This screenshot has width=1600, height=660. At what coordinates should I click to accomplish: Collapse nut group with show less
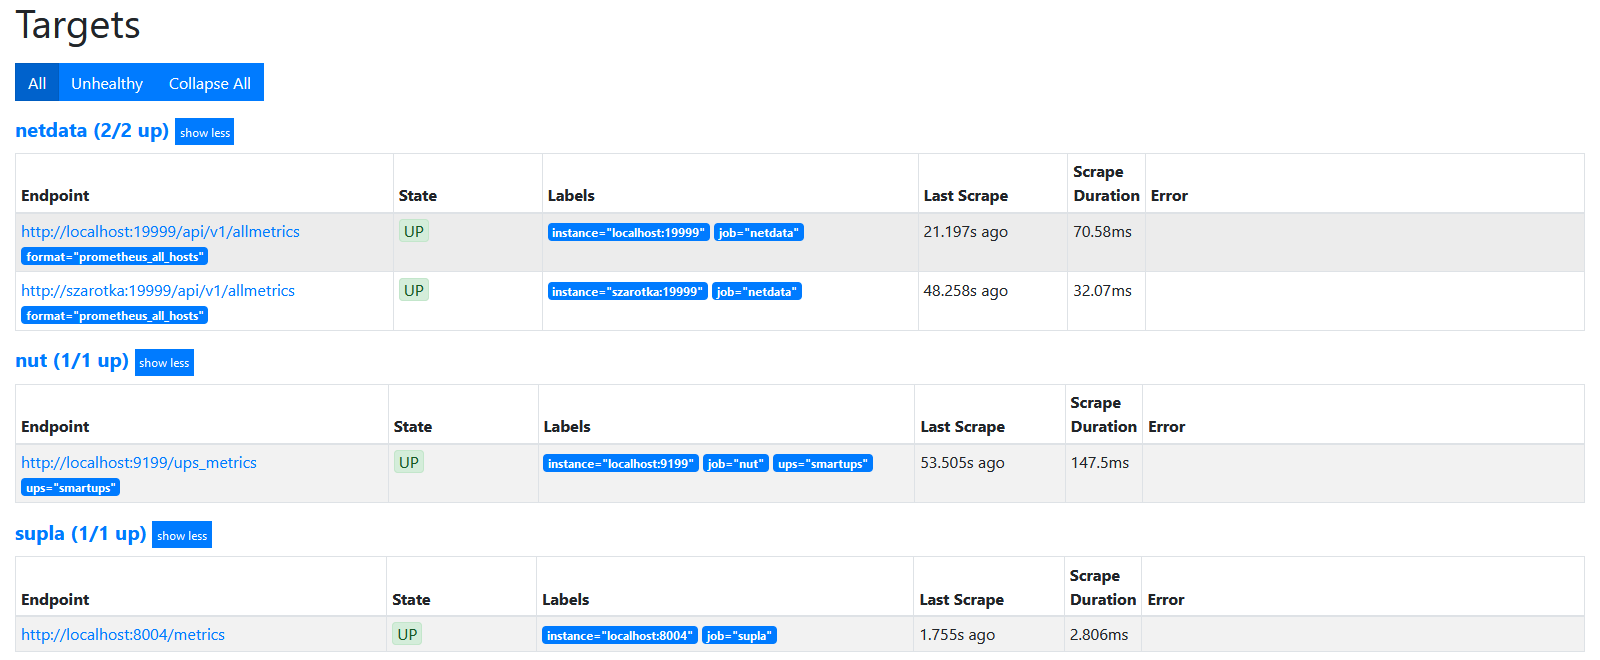tap(164, 363)
